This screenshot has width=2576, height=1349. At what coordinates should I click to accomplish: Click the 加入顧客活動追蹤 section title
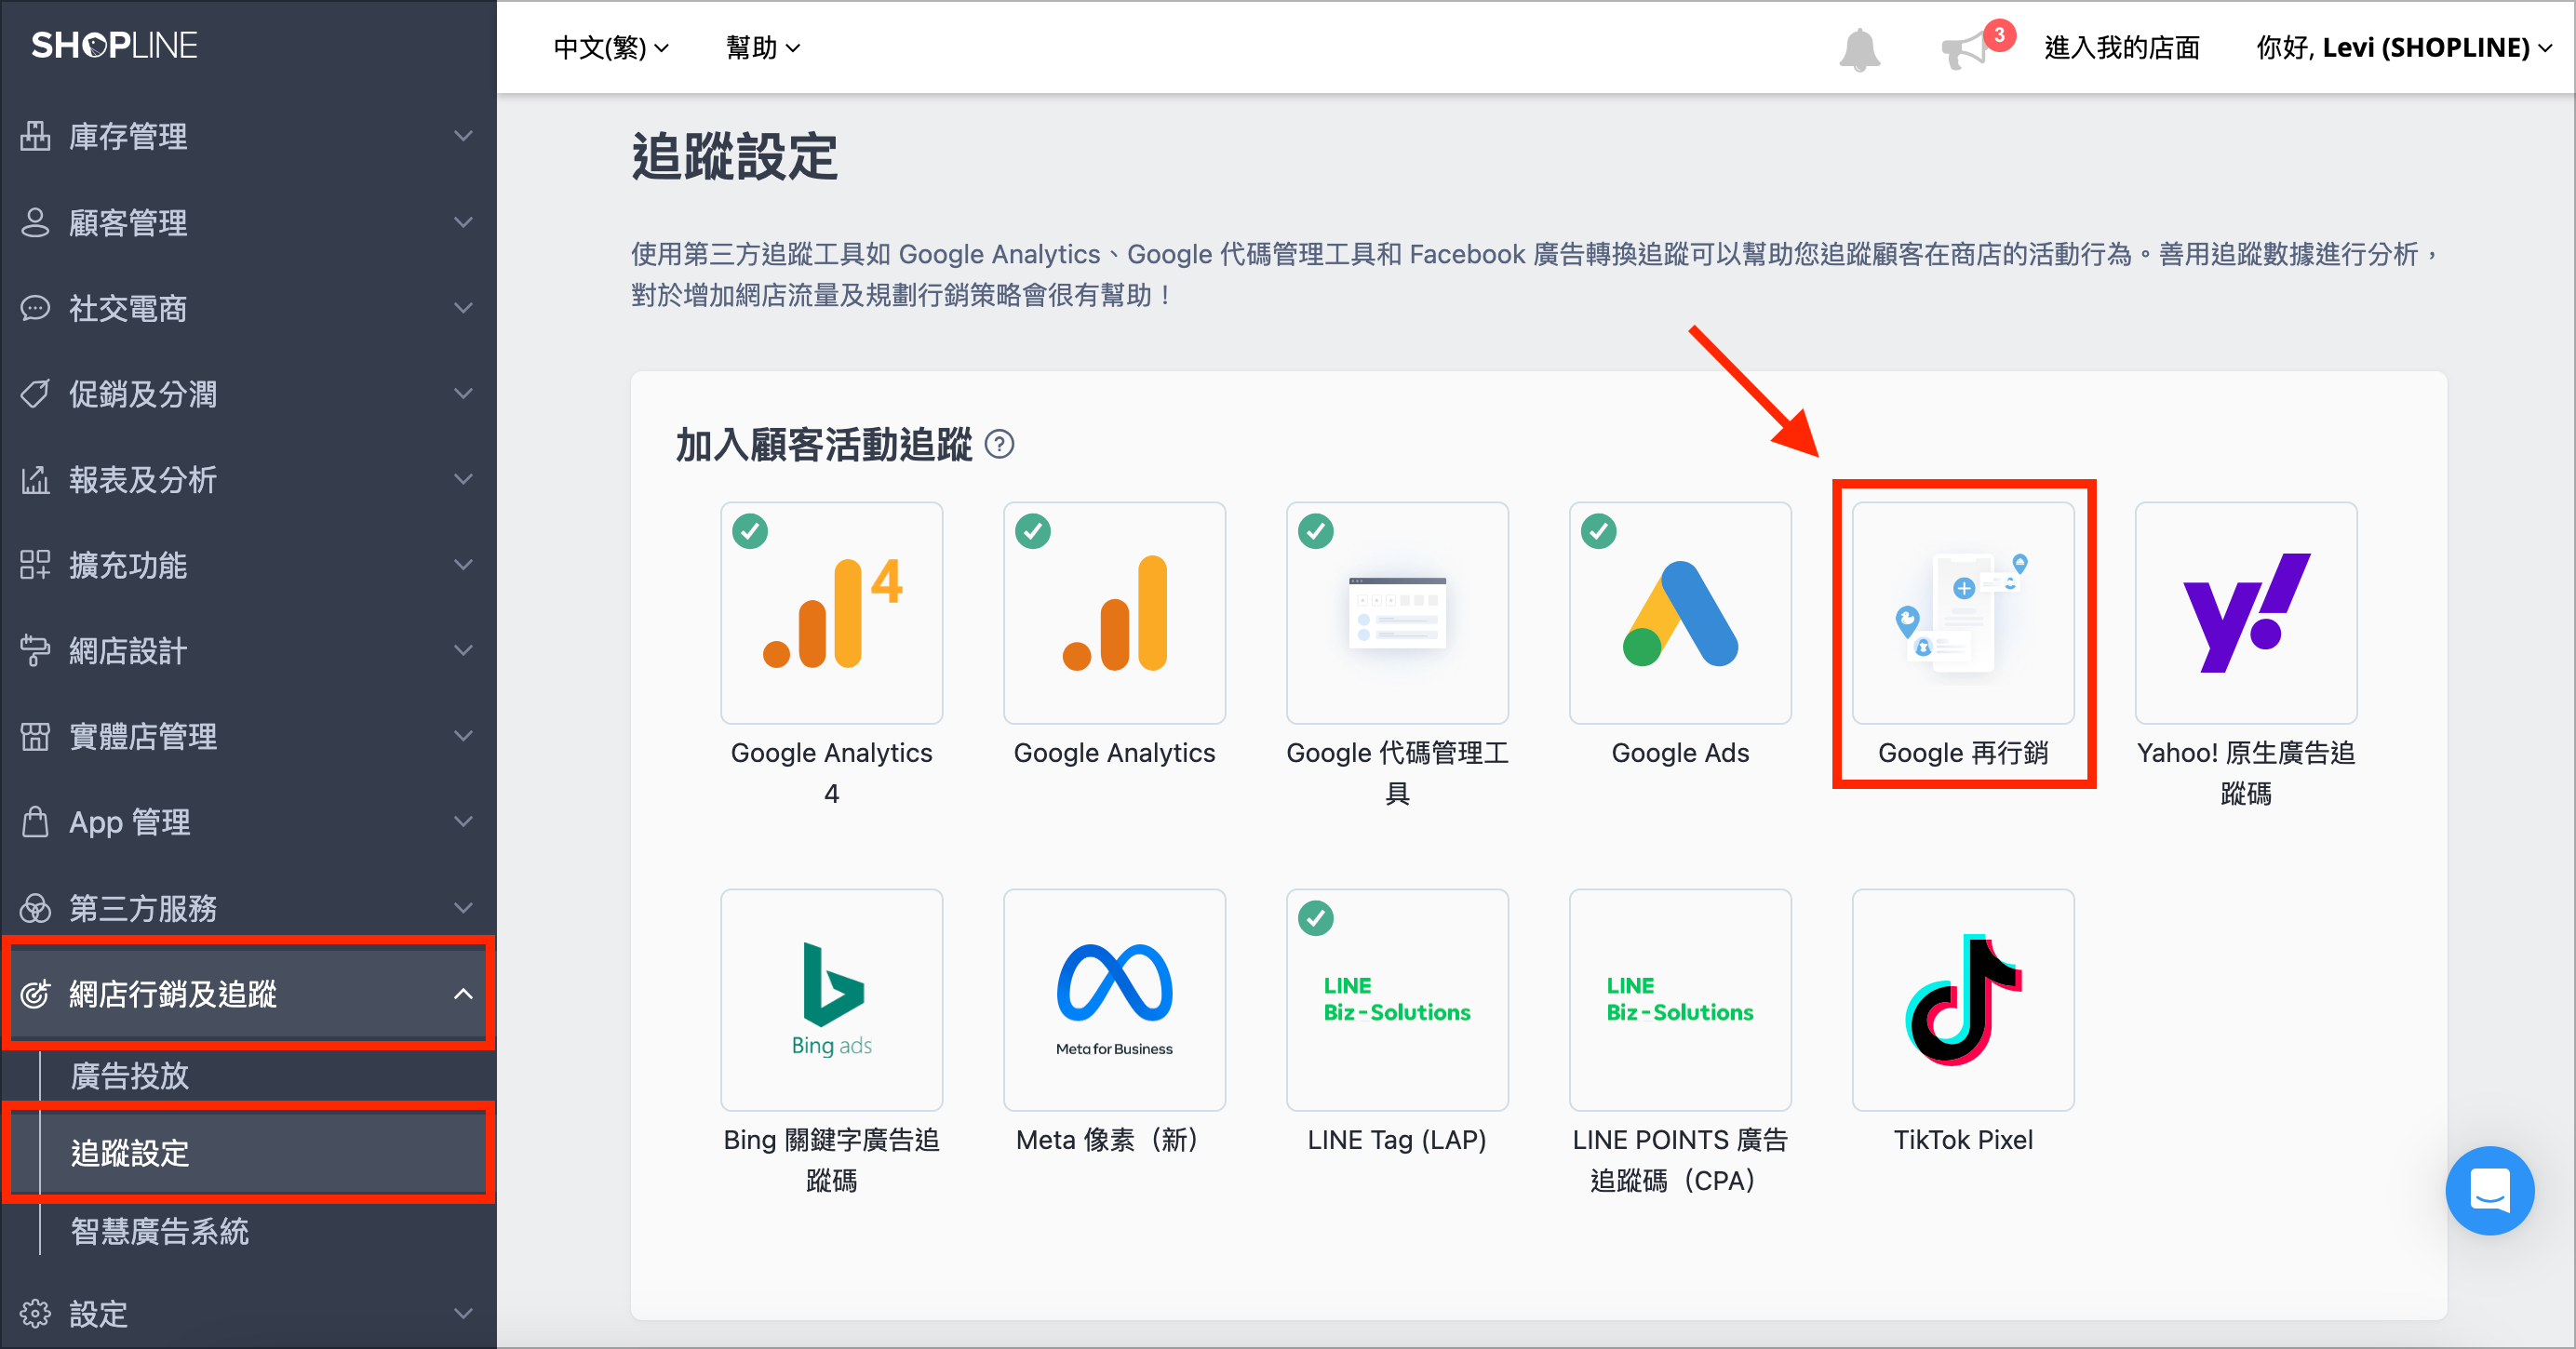(824, 444)
